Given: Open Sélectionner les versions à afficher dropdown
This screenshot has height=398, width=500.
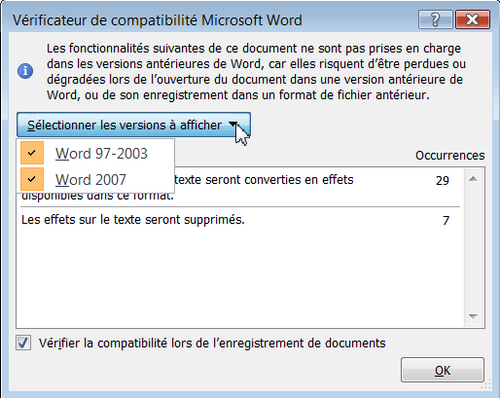Looking at the screenshot, I should (x=134, y=125).
